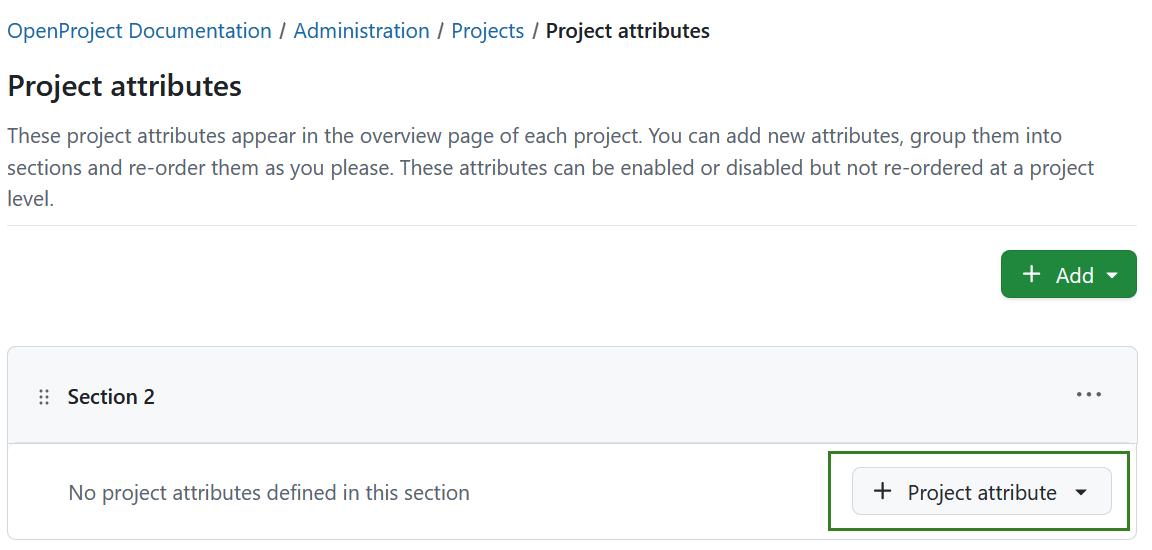Click plus icon on Project attribute button
1152x550 pixels.
882,492
